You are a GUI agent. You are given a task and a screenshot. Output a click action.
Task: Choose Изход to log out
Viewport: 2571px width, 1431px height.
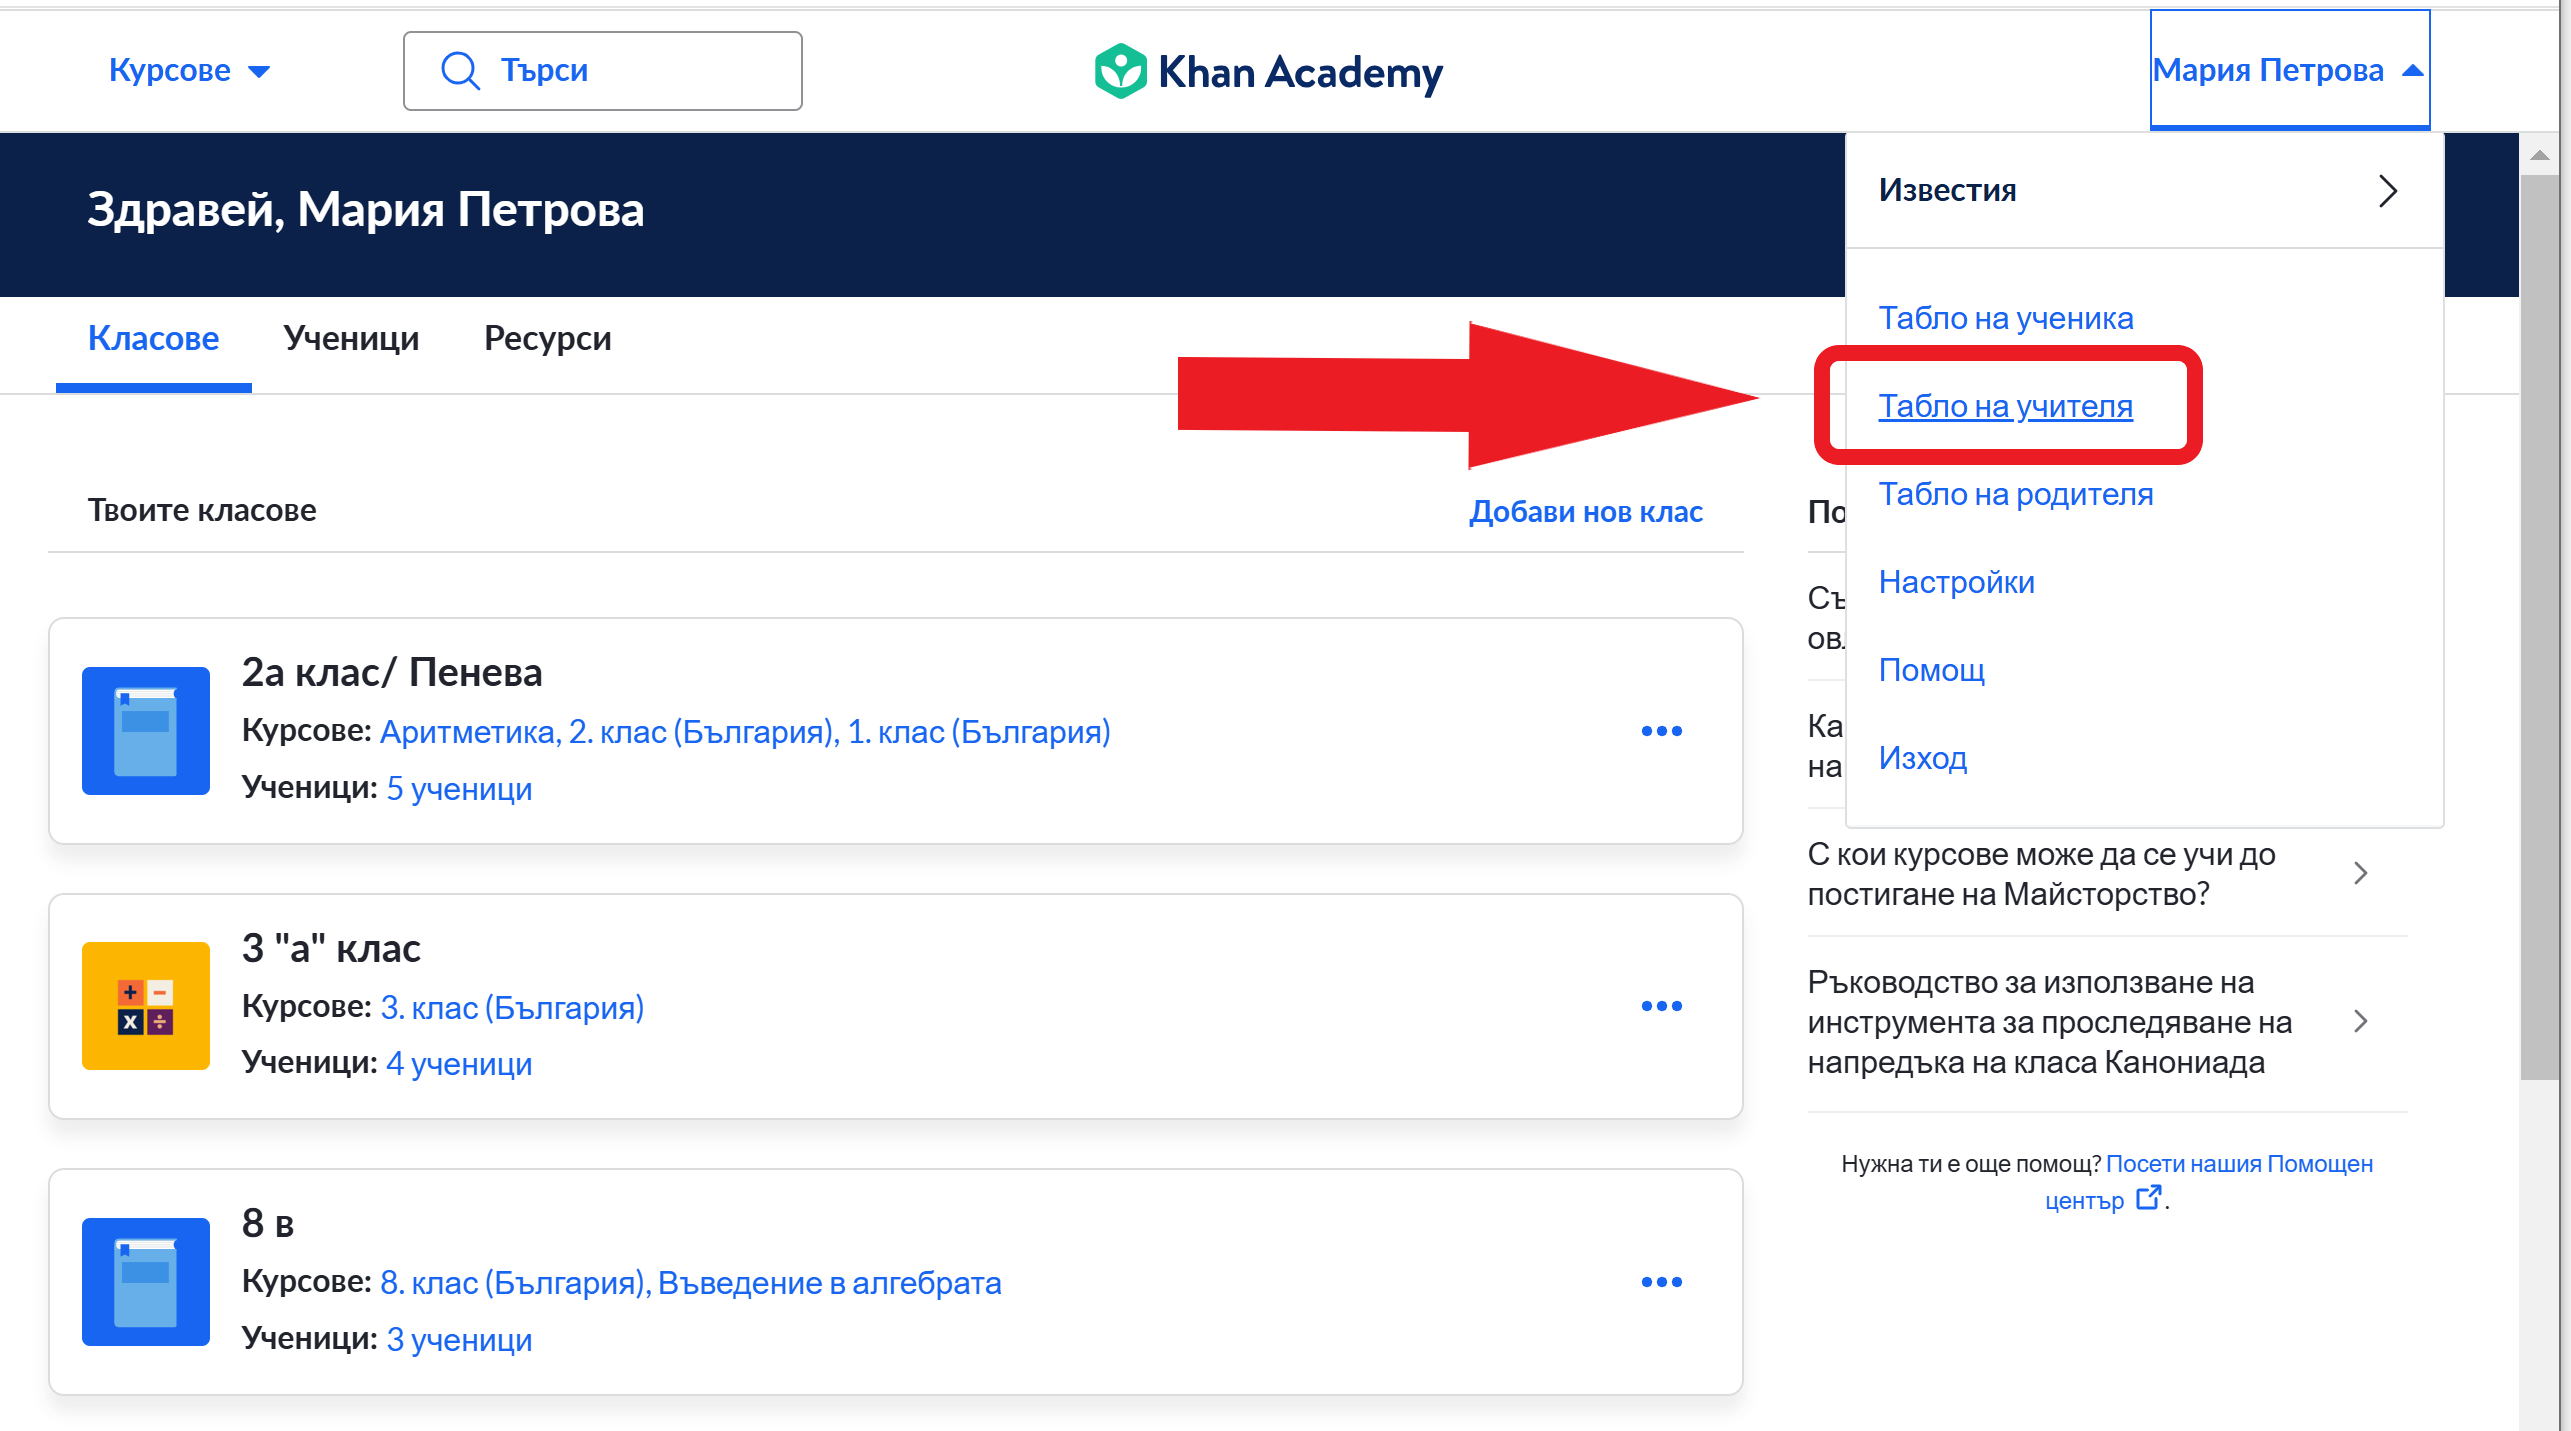click(1923, 758)
